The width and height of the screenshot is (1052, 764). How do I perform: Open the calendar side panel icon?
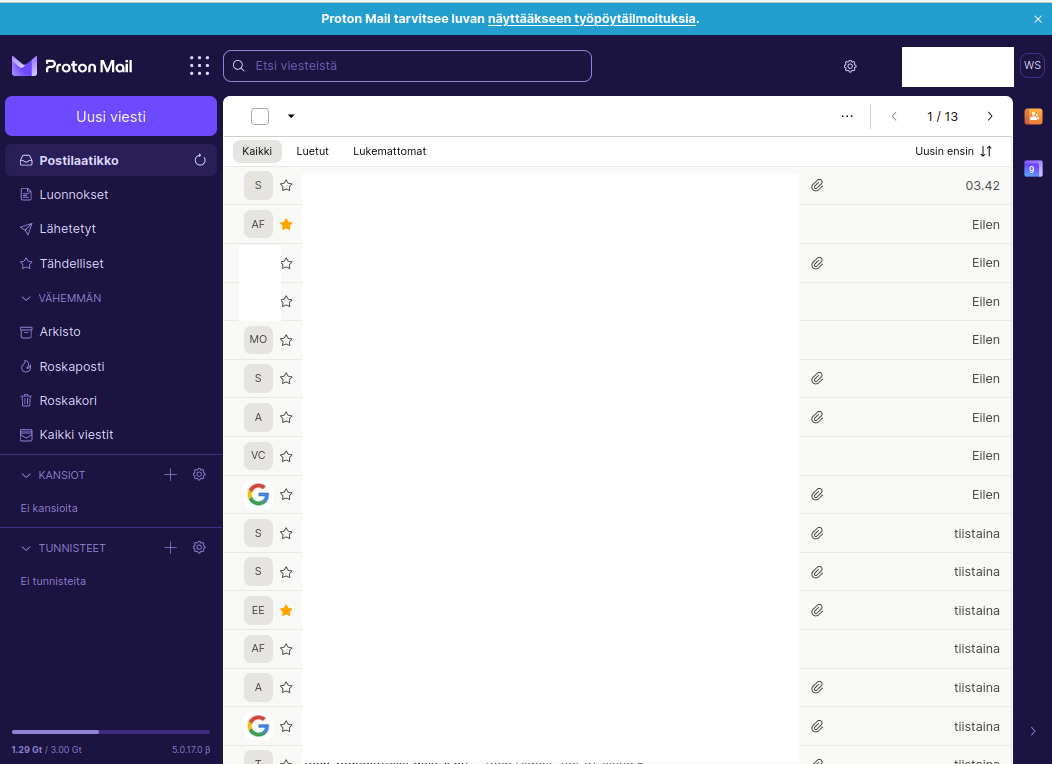(1033, 169)
